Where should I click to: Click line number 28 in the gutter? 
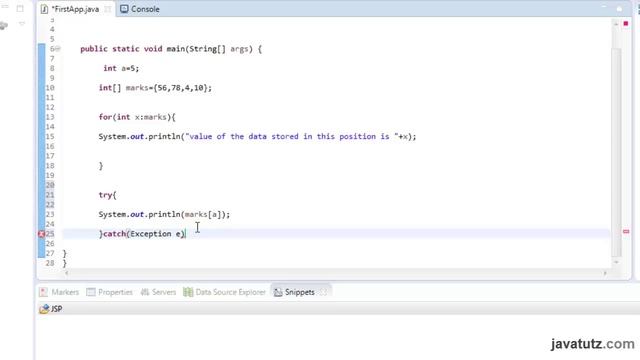tap(50, 263)
